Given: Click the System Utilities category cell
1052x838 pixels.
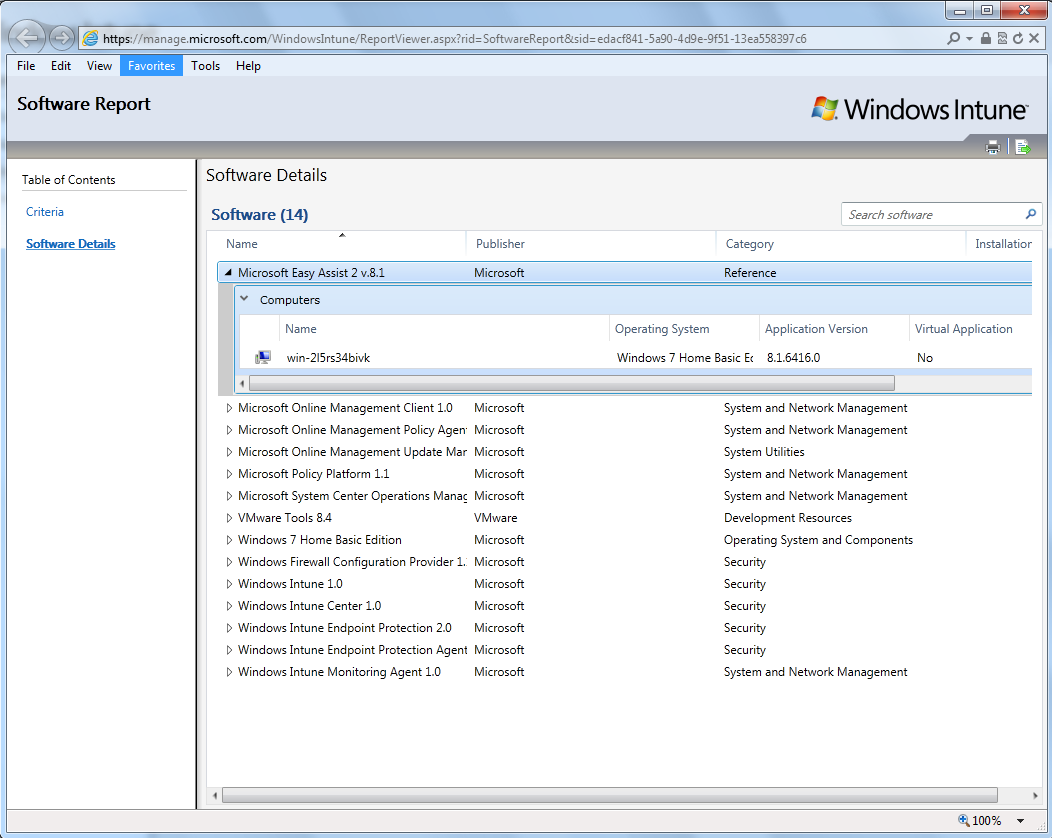Looking at the screenshot, I should (764, 452).
